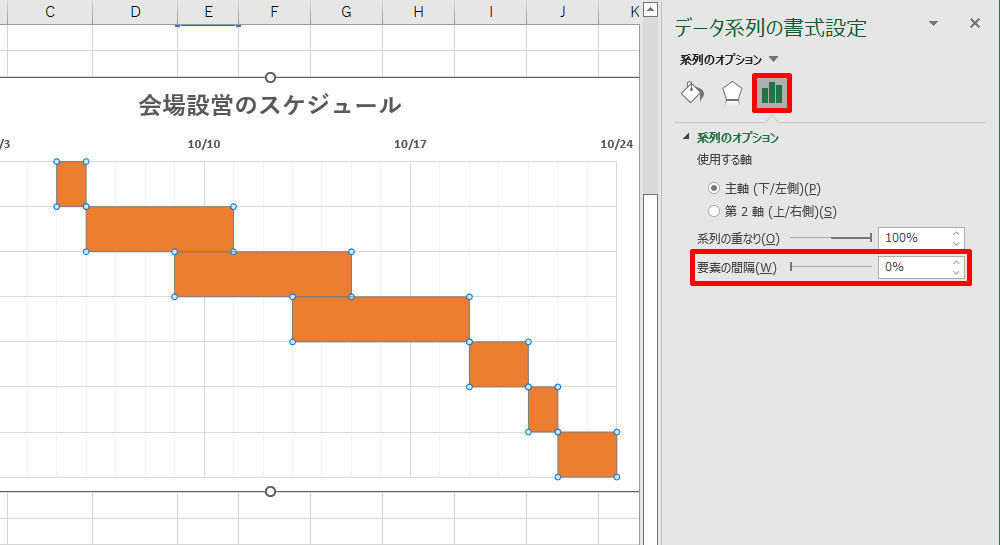Screen dimensions: 1000x545
Task: Select column J header
Action: click(x=562, y=11)
